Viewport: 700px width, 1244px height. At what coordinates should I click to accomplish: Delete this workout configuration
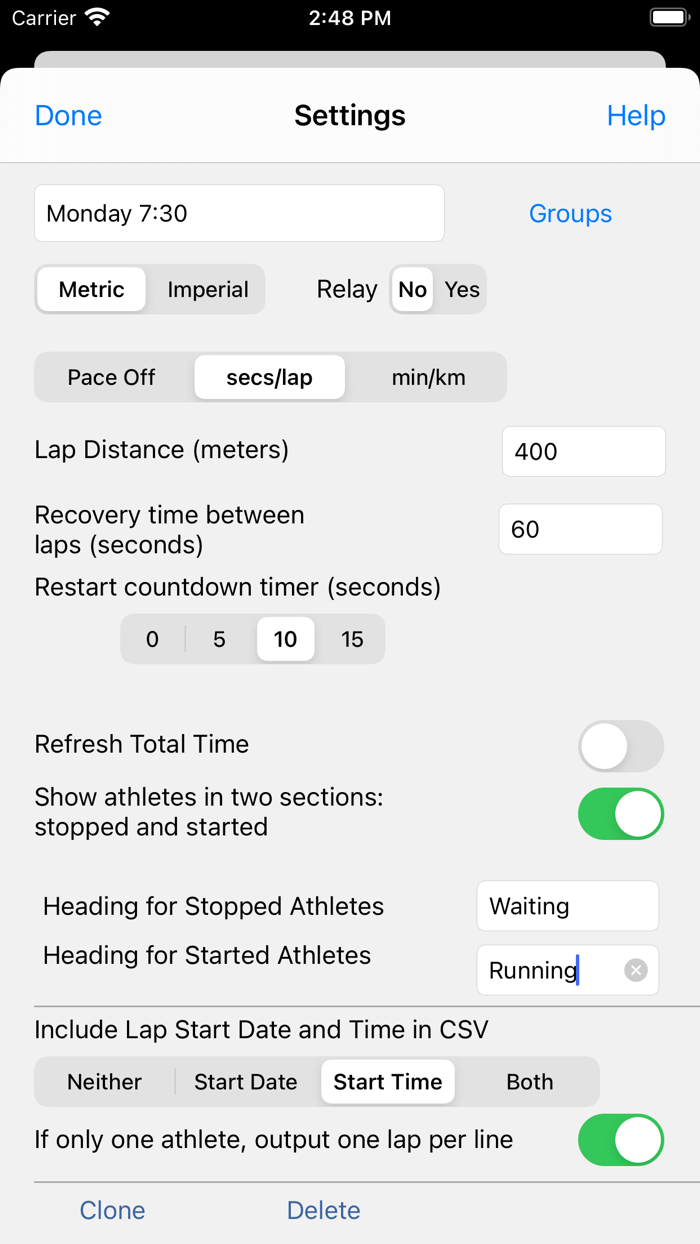(323, 1210)
